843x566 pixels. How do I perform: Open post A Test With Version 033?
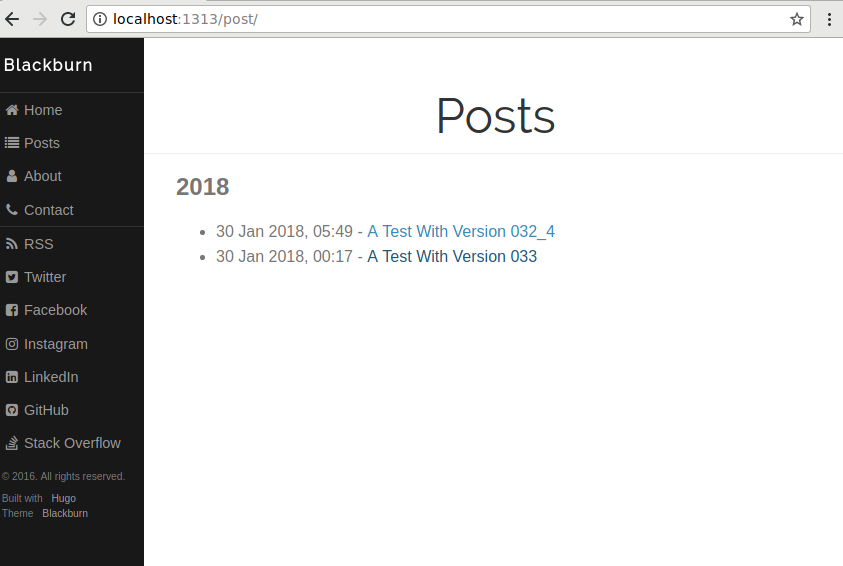pyautogui.click(x=452, y=257)
